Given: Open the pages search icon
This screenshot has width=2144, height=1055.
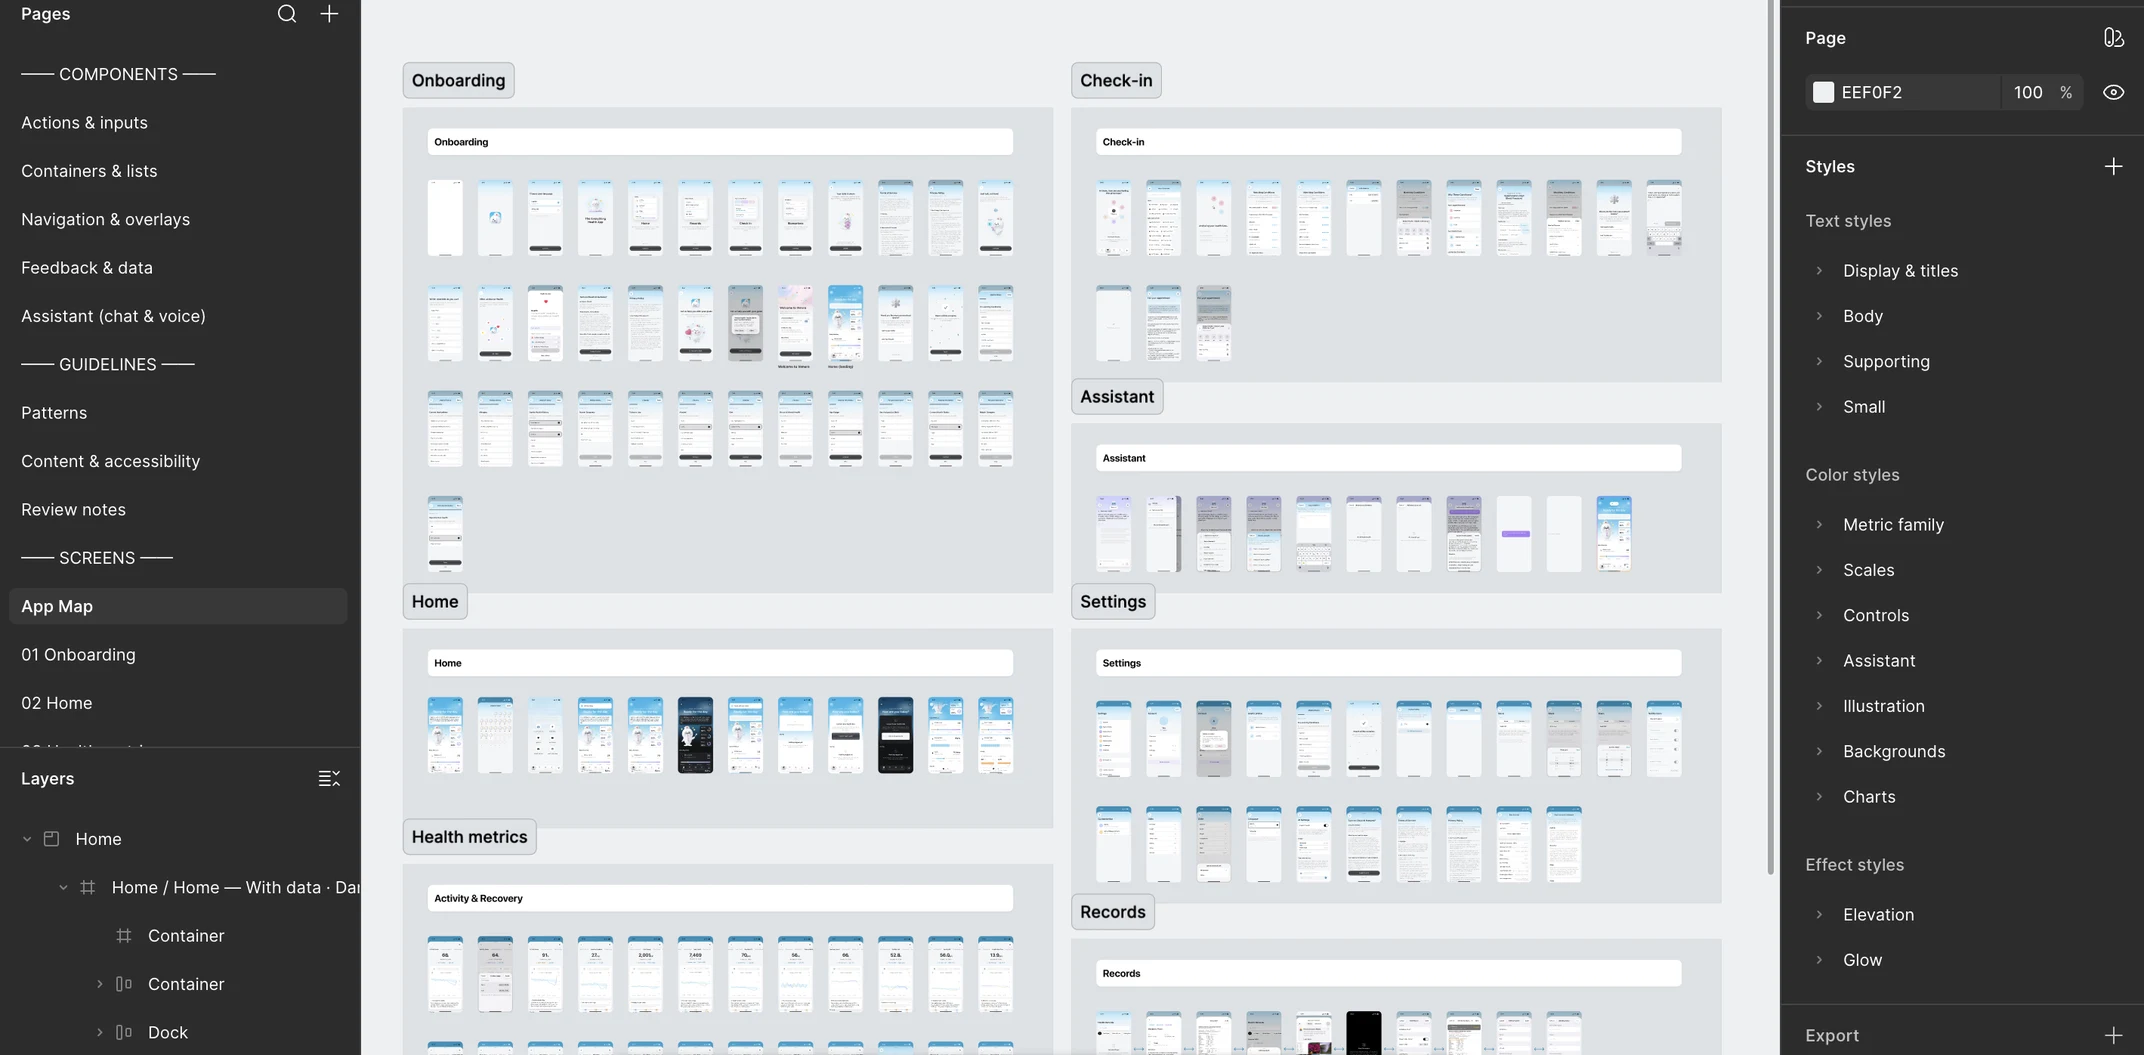Looking at the screenshot, I should coord(287,14).
